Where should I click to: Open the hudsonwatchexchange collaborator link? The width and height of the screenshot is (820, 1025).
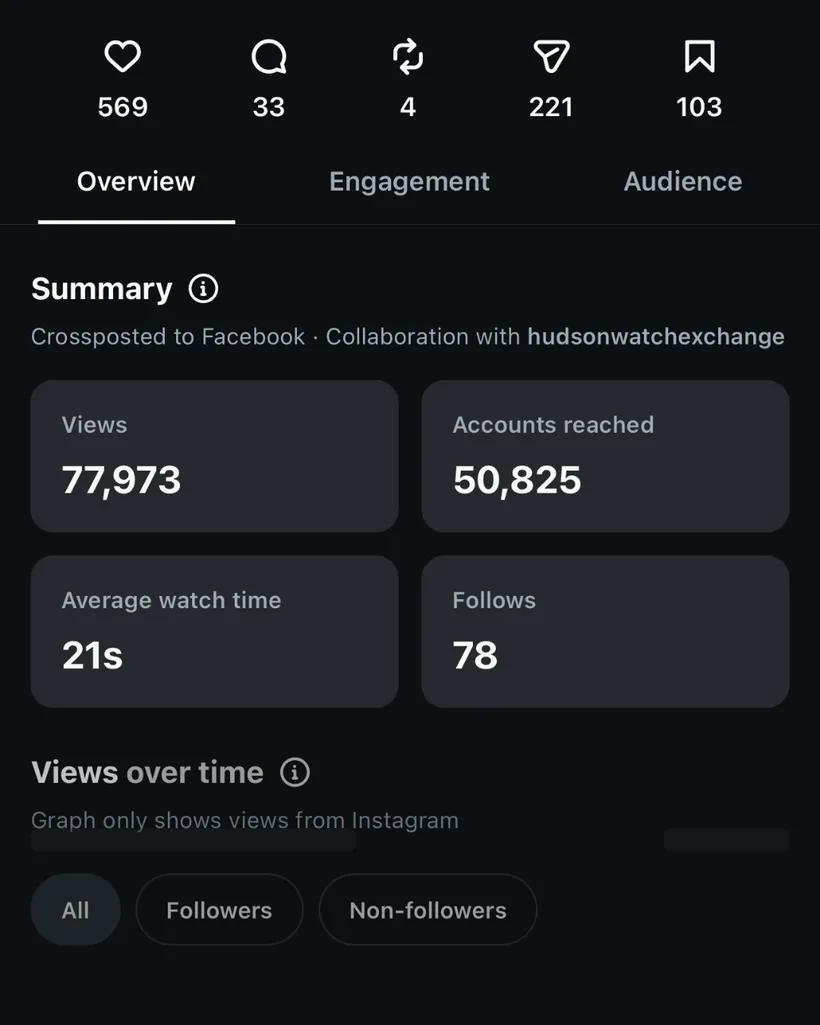[x=656, y=337]
